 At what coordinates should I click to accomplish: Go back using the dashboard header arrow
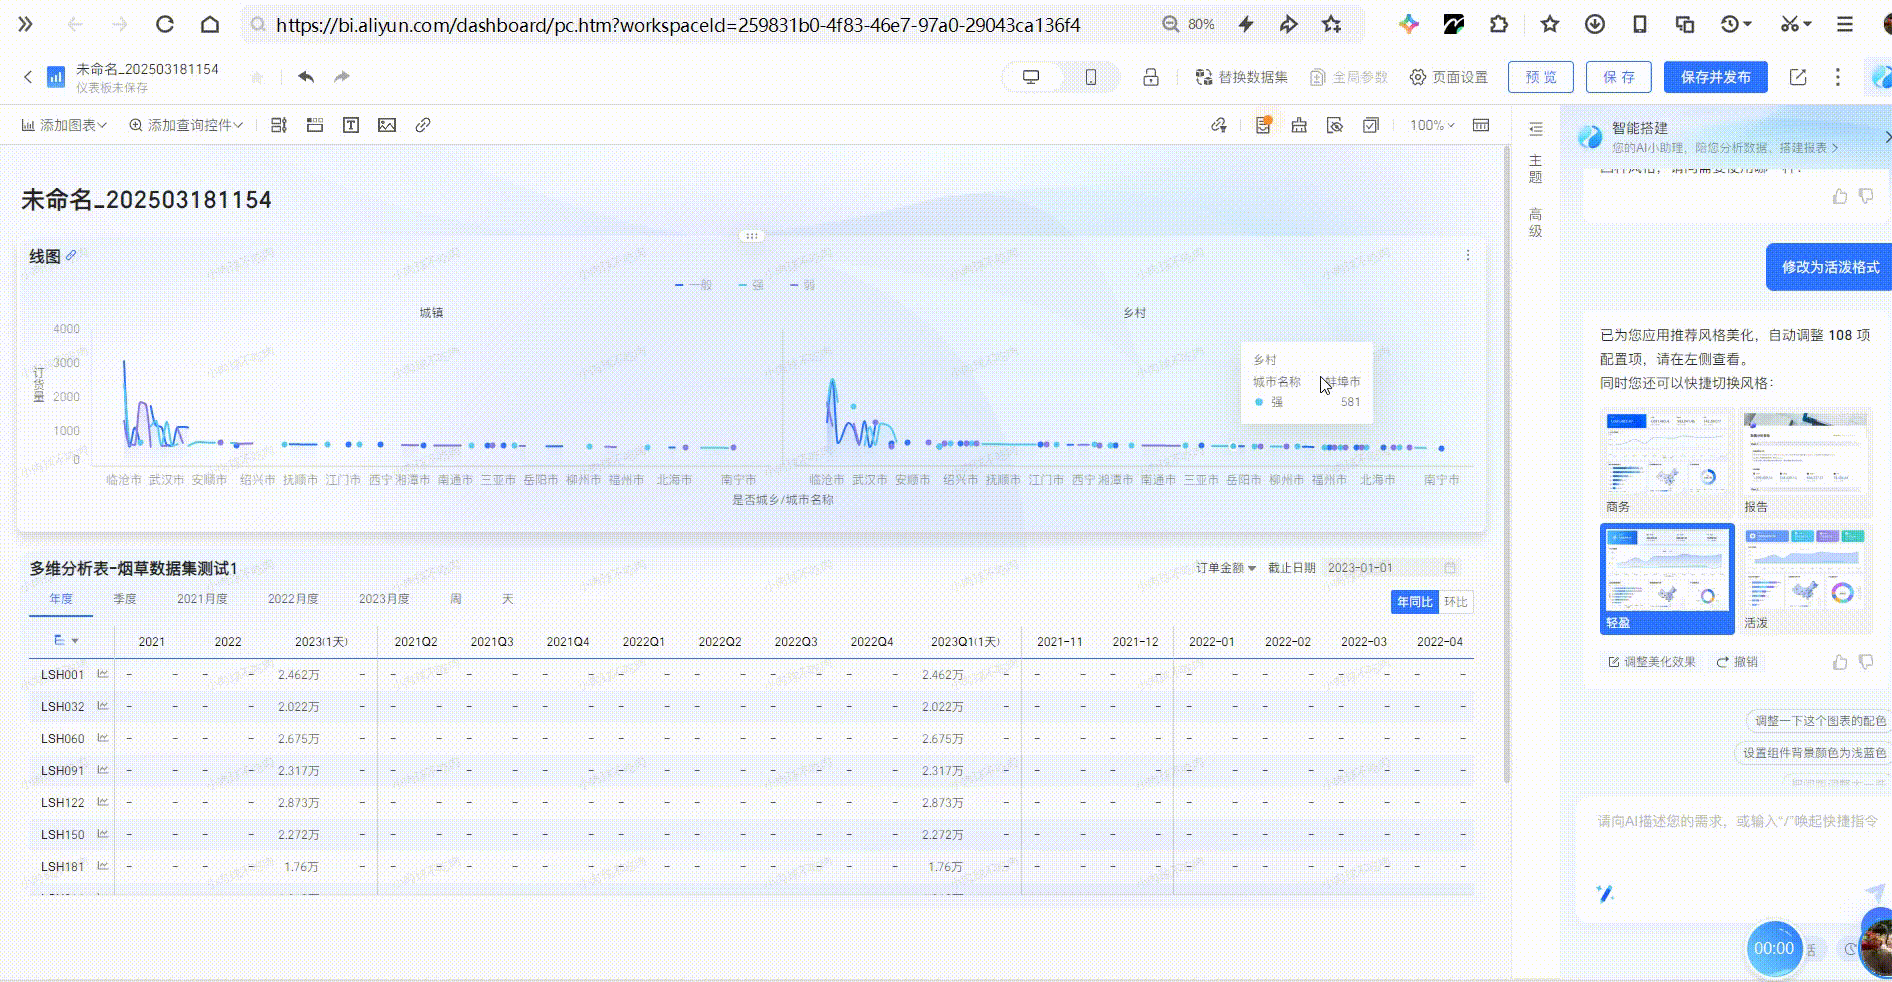[x=28, y=77]
